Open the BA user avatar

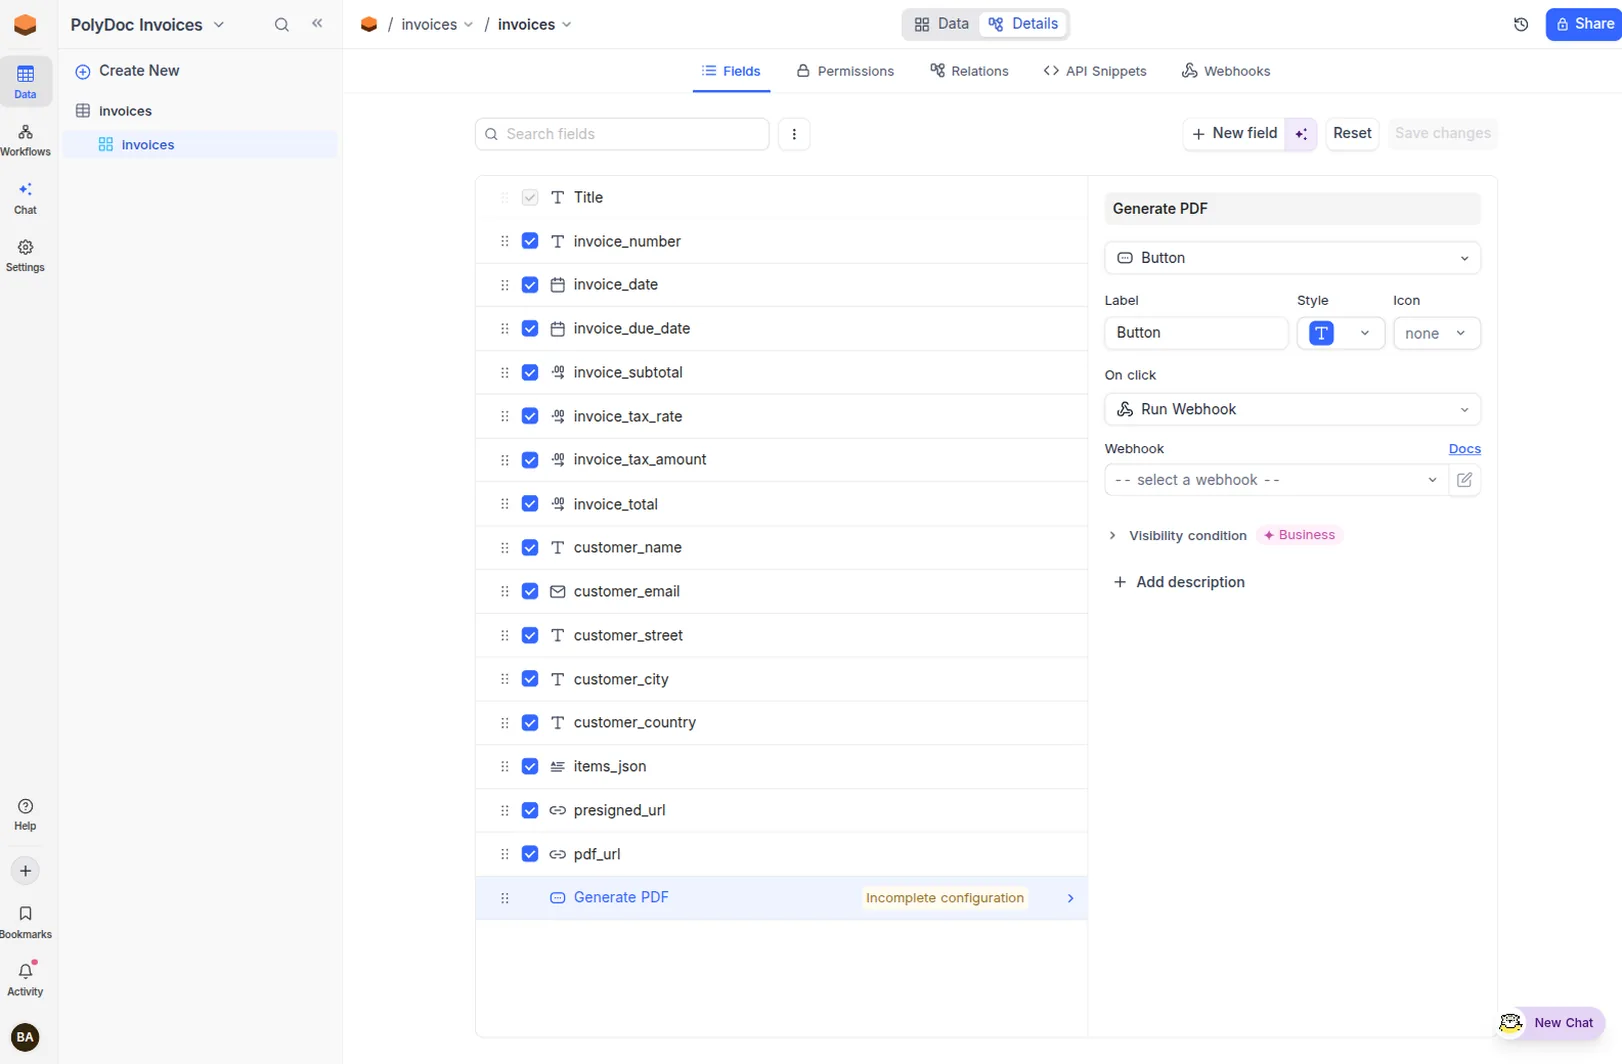[x=25, y=1037]
